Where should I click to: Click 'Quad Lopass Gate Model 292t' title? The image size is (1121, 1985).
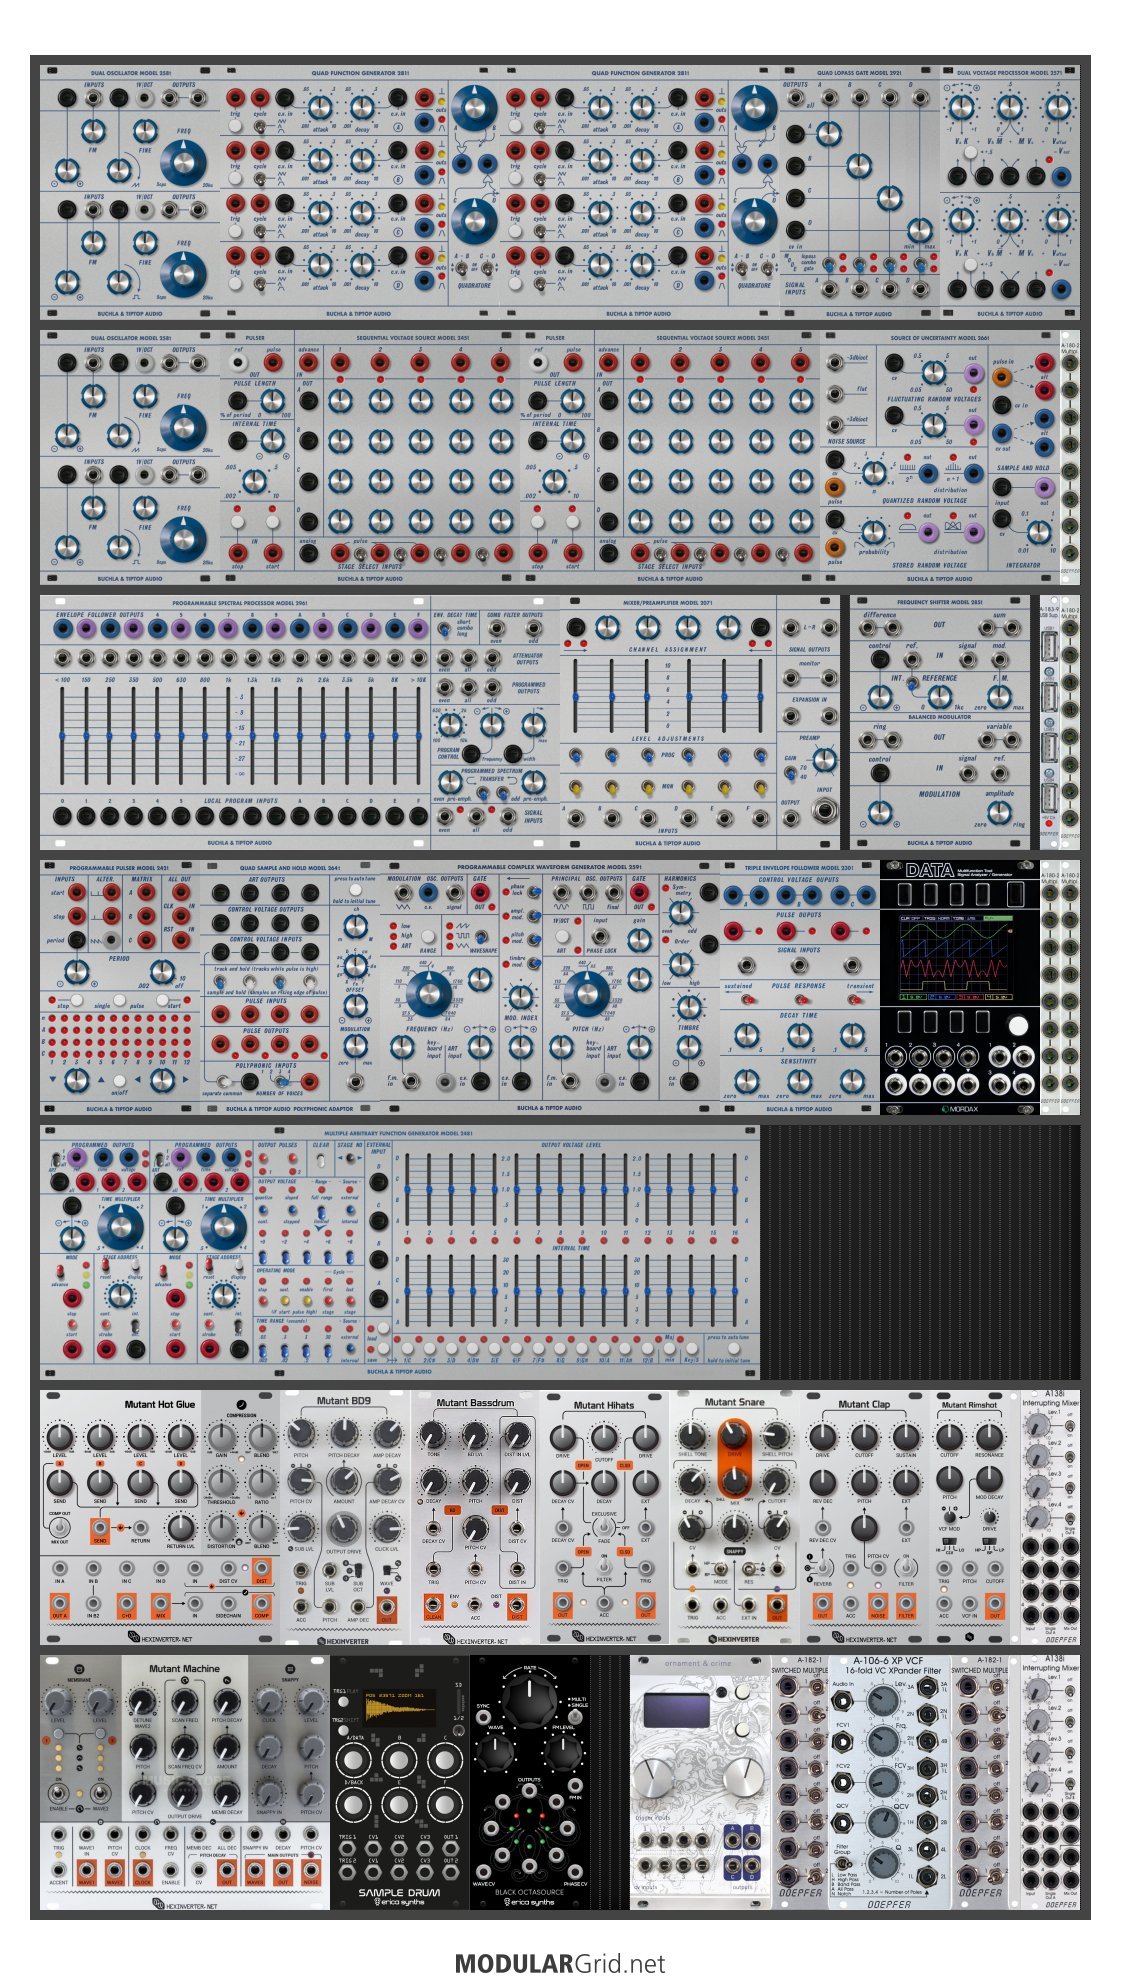tap(859, 73)
